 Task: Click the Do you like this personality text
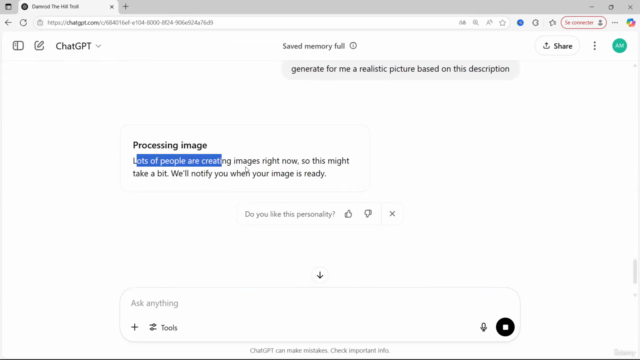pos(290,214)
